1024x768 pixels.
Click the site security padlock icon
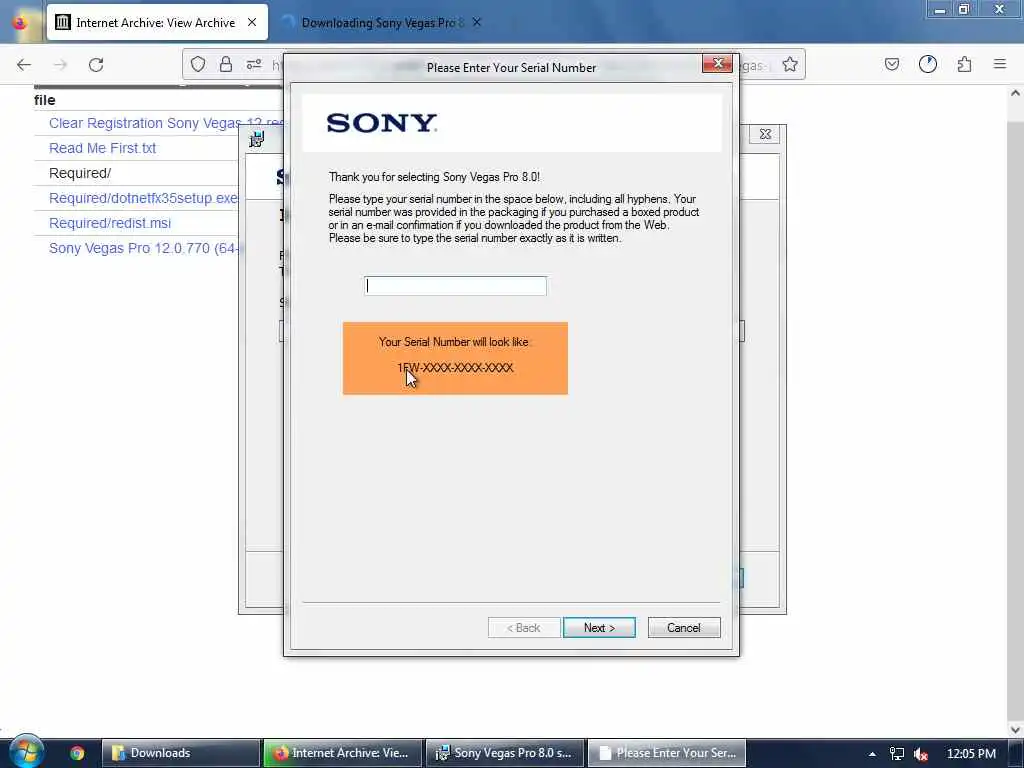(x=226, y=64)
